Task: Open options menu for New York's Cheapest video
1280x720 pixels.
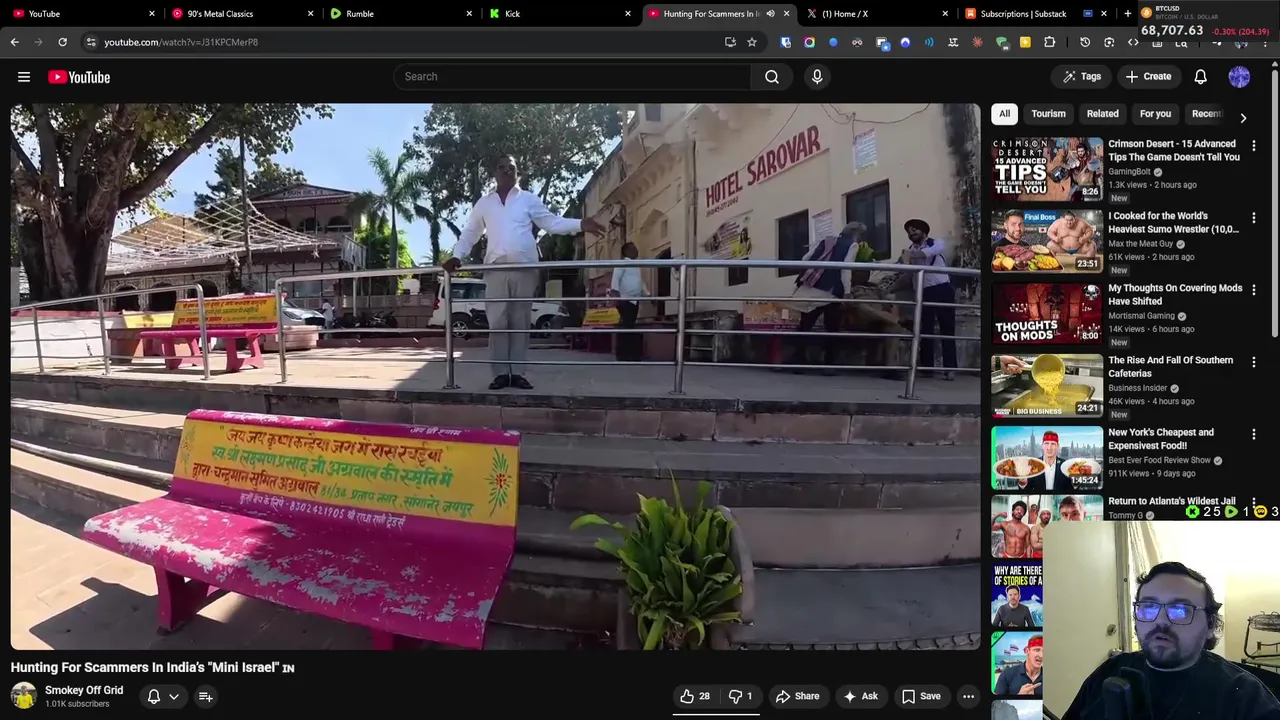Action: [1253, 434]
